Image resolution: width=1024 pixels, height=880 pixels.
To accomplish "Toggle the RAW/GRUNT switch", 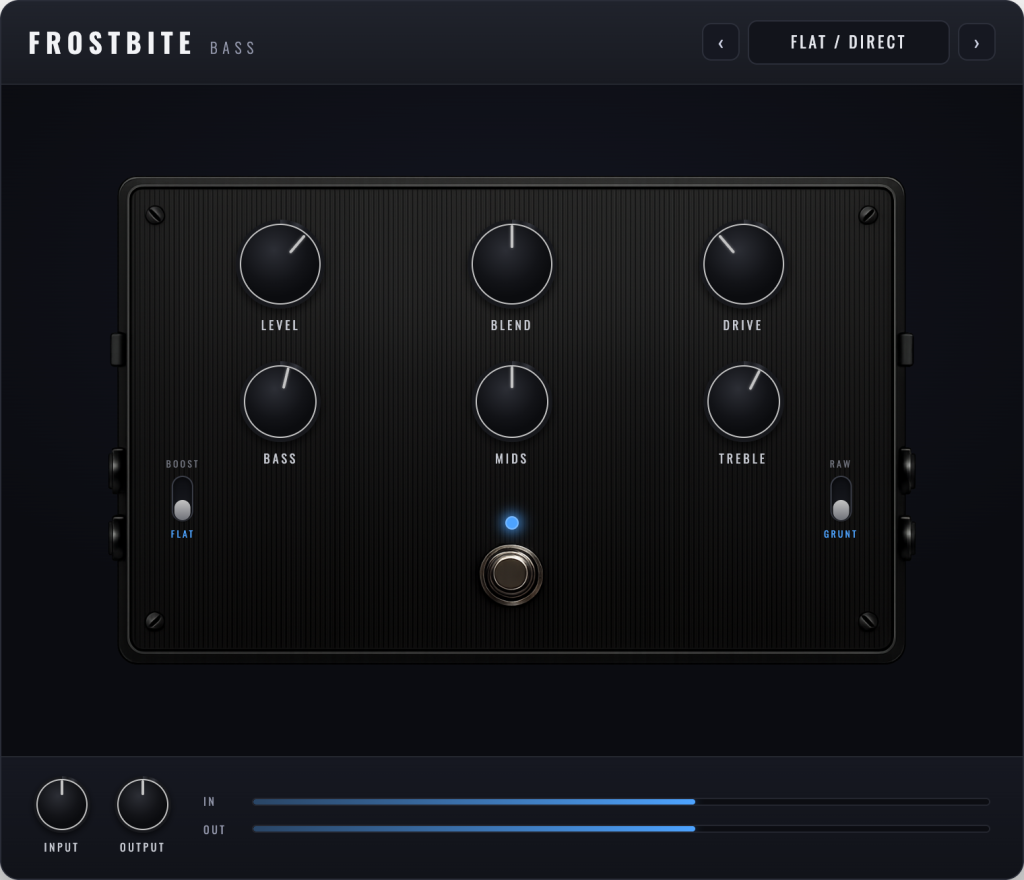I will (x=841, y=499).
